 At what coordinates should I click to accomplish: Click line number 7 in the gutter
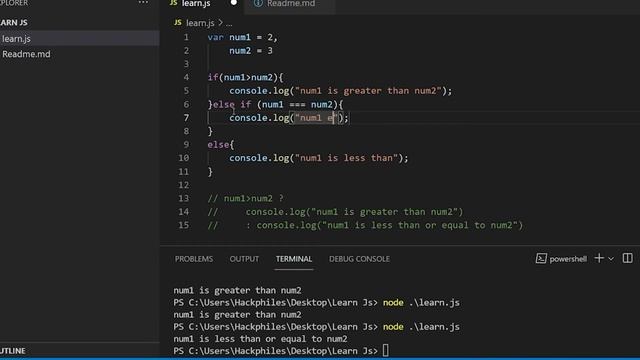(x=186, y=118)
